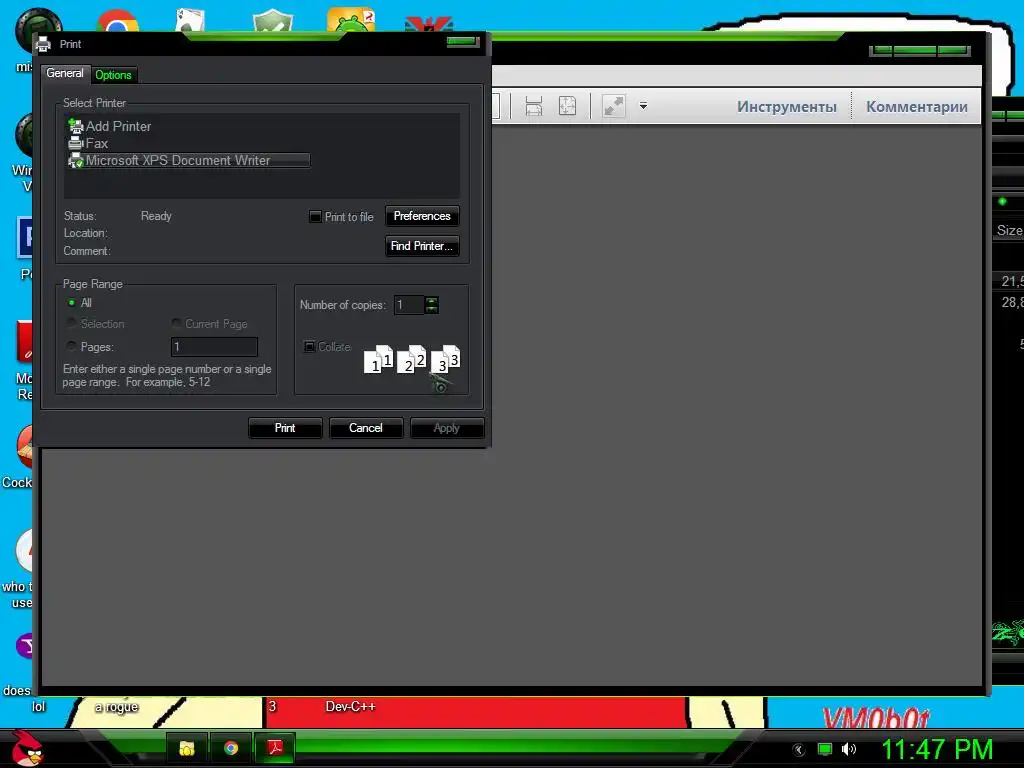Click the Print button

click(285, 428)
